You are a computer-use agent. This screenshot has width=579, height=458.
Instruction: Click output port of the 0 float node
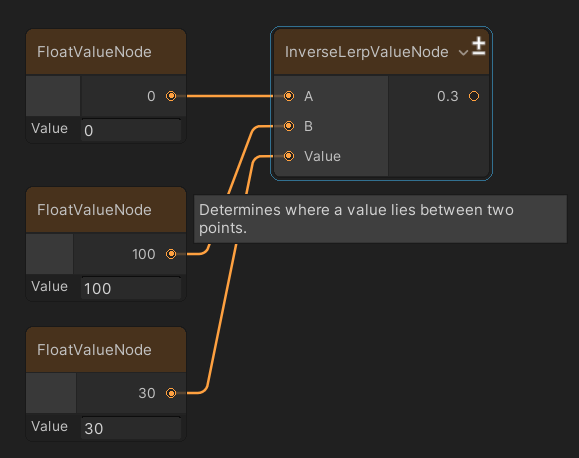pyautogui.click(x=171, y=96)
